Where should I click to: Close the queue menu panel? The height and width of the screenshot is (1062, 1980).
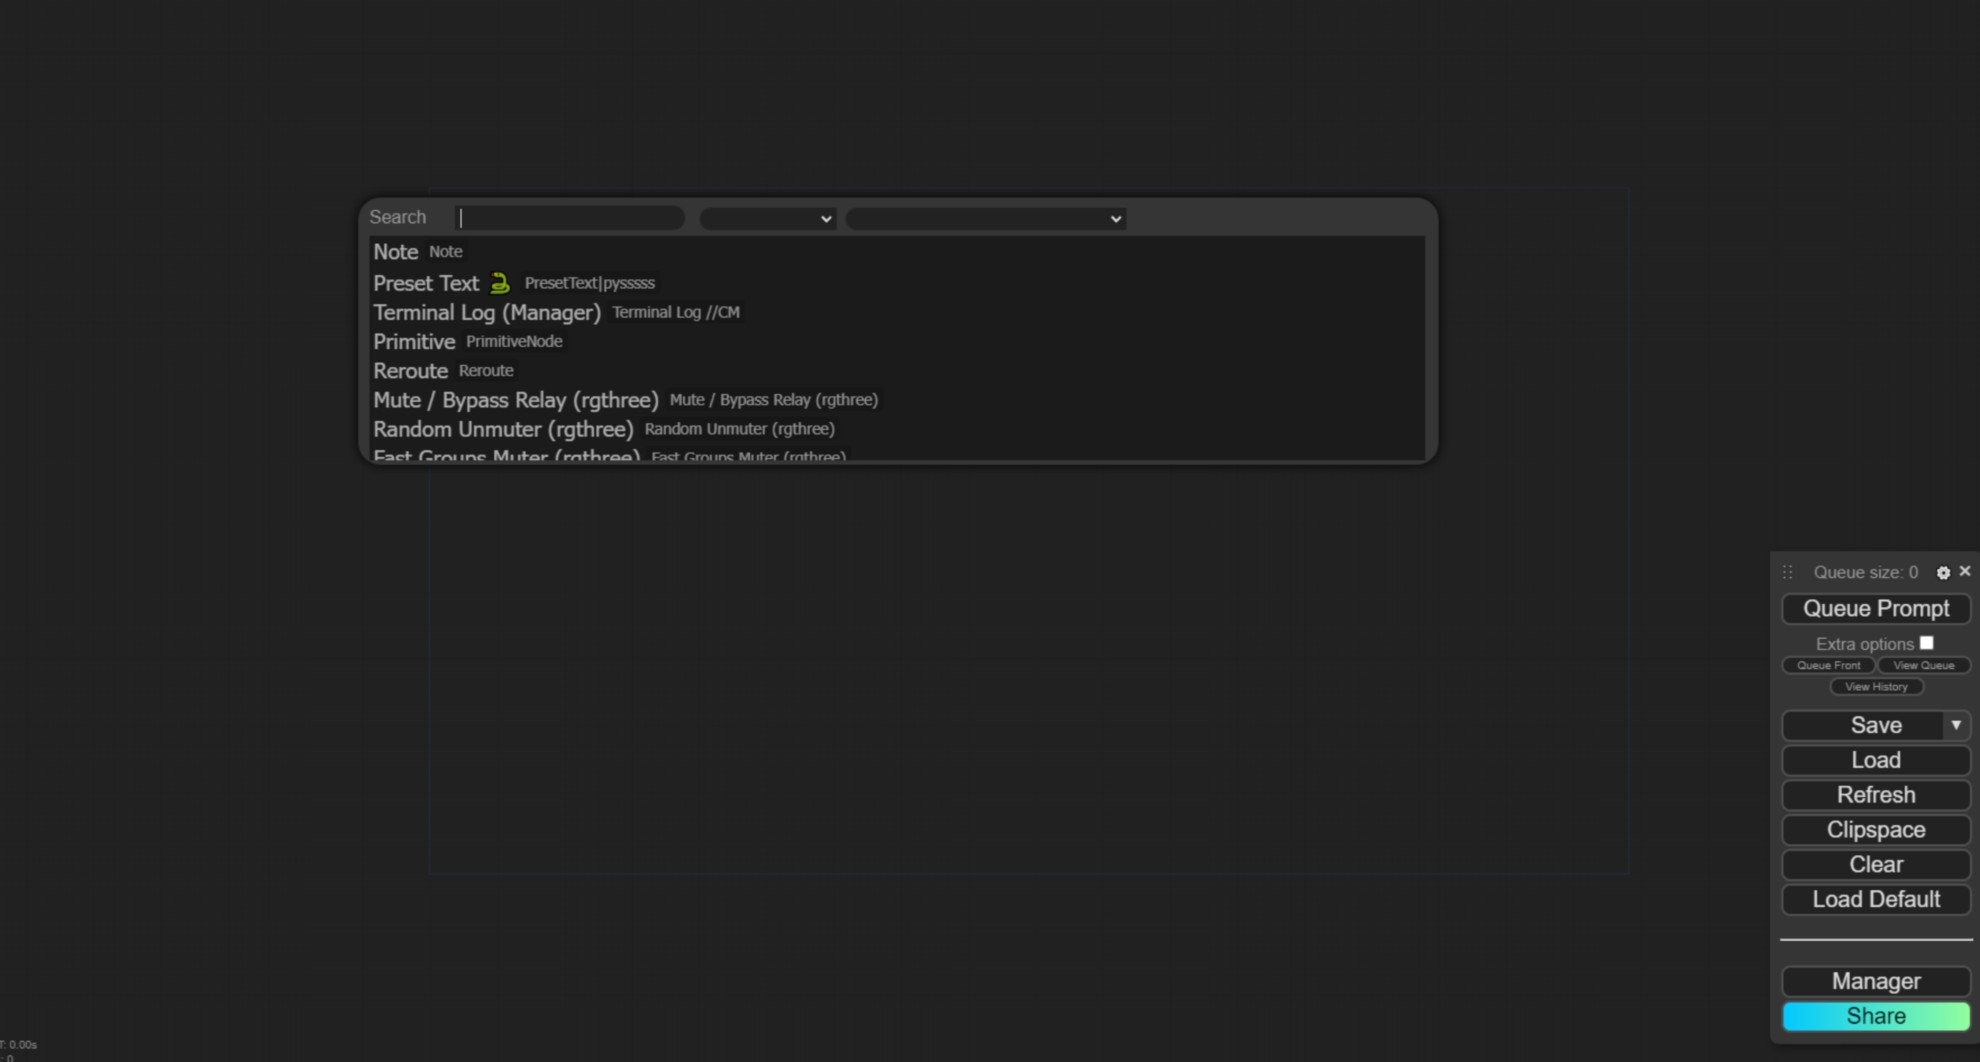coord(1965,571)
